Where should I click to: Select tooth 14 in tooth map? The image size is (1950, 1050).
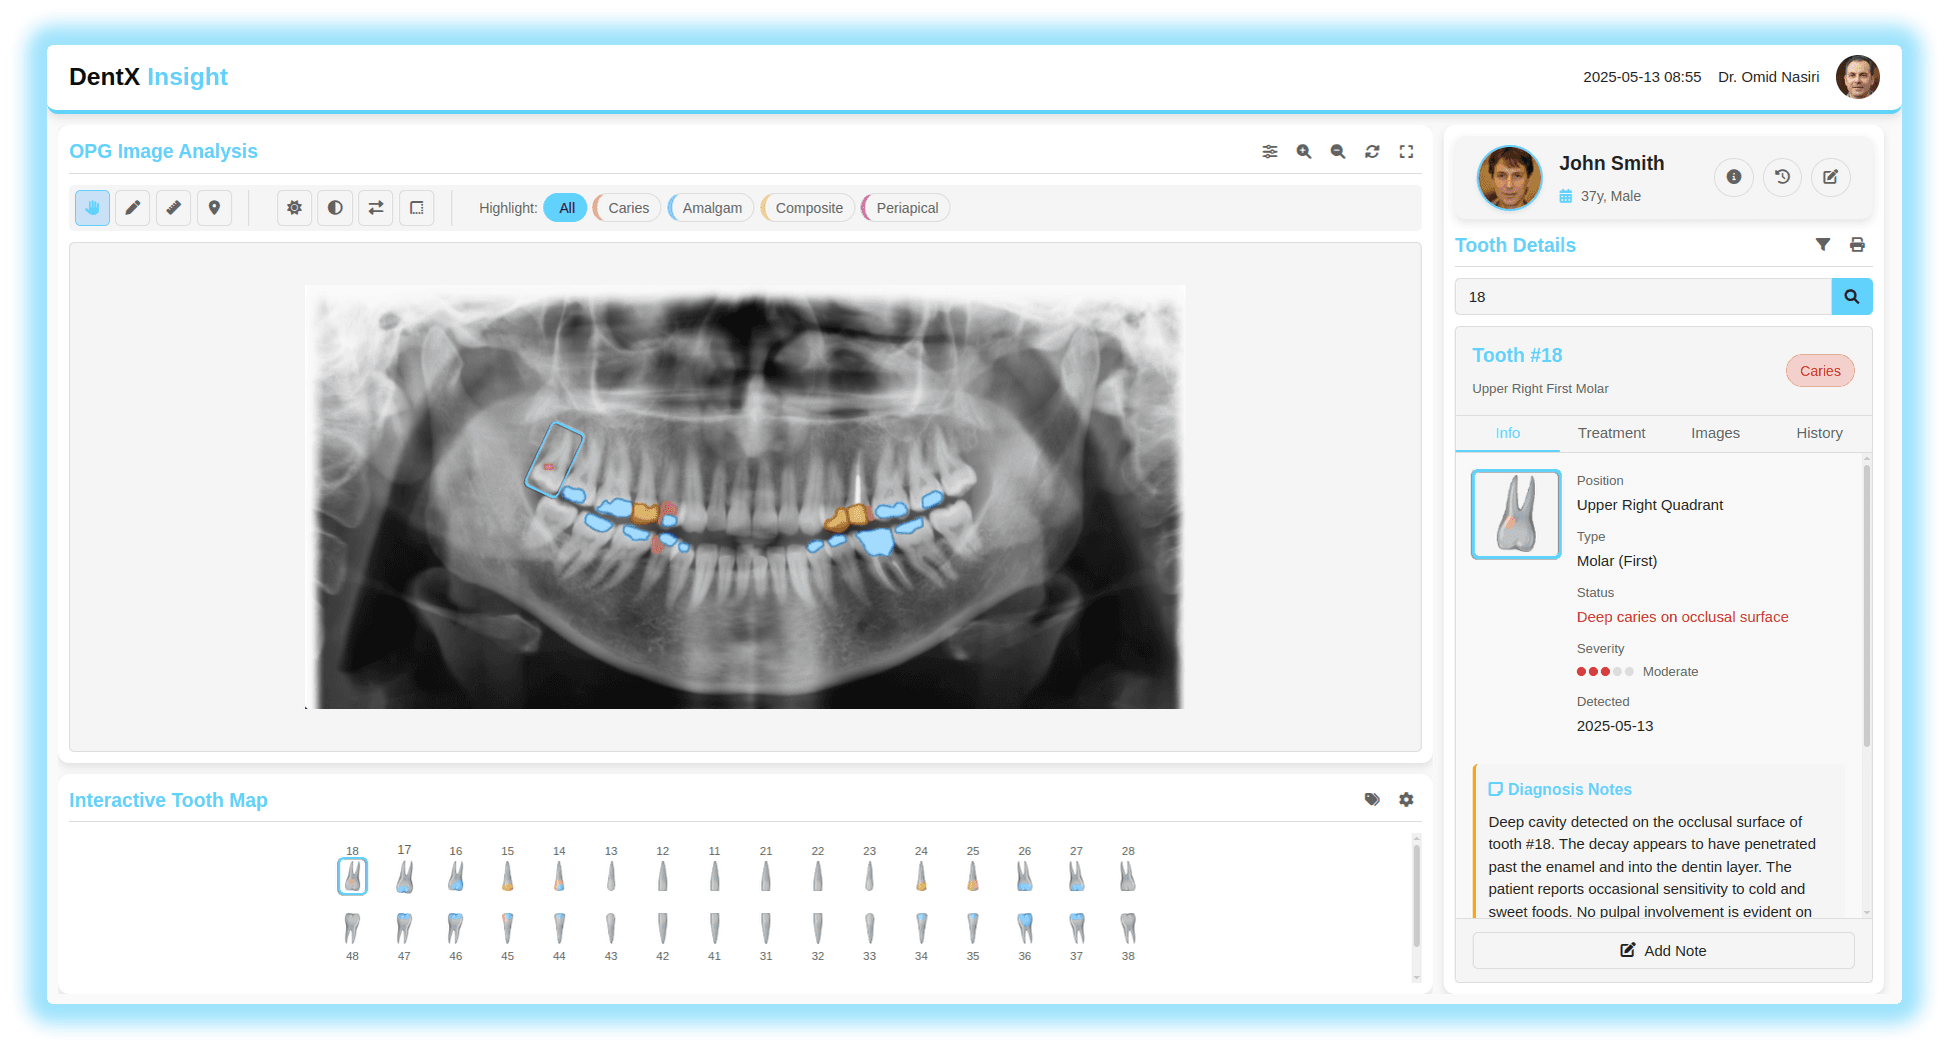559,875
